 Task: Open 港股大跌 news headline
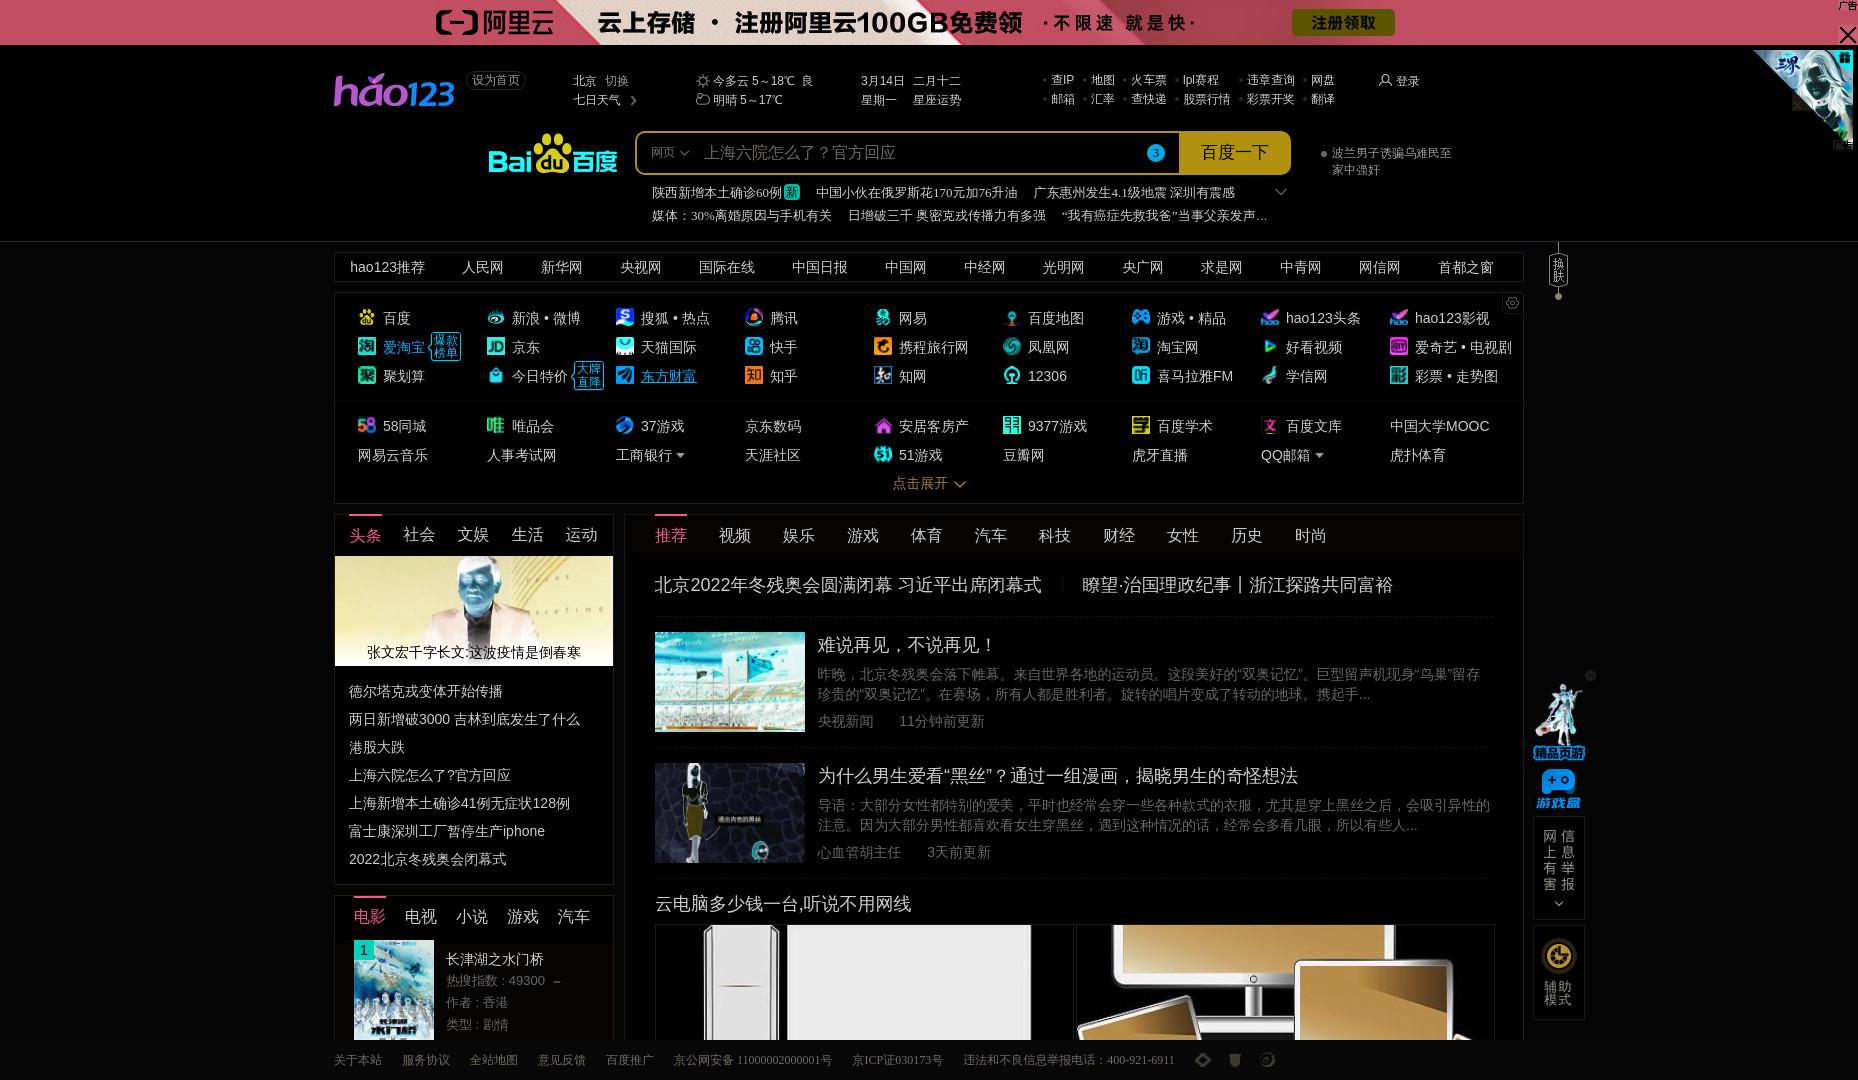pyautogui.click(x=377, y=747)
